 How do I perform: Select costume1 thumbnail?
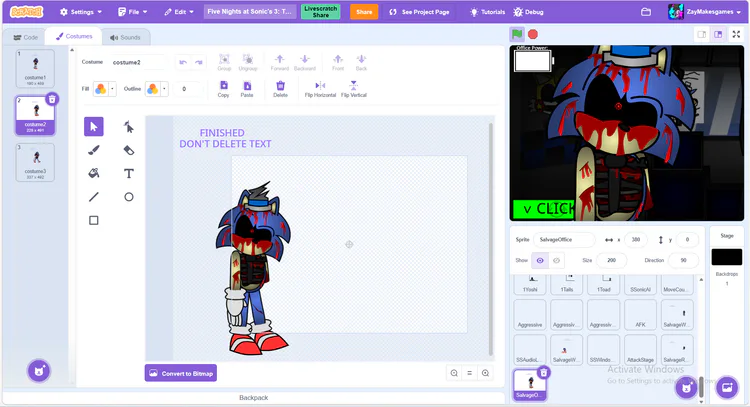[x=35, y=68]
